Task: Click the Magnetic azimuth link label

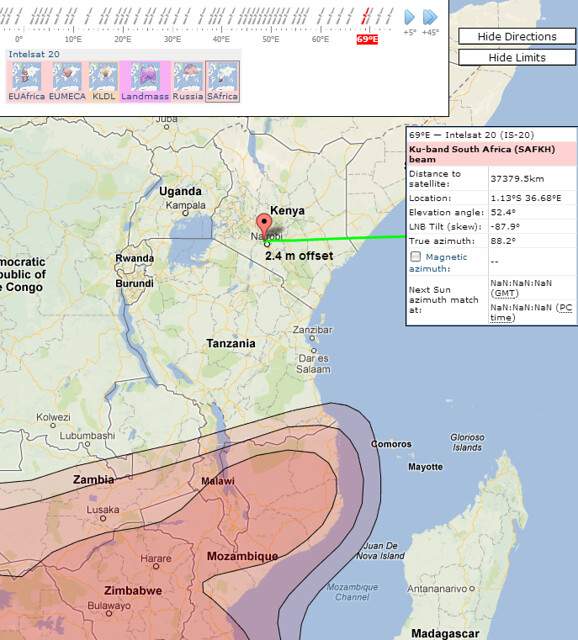Action: coord(438,263)
